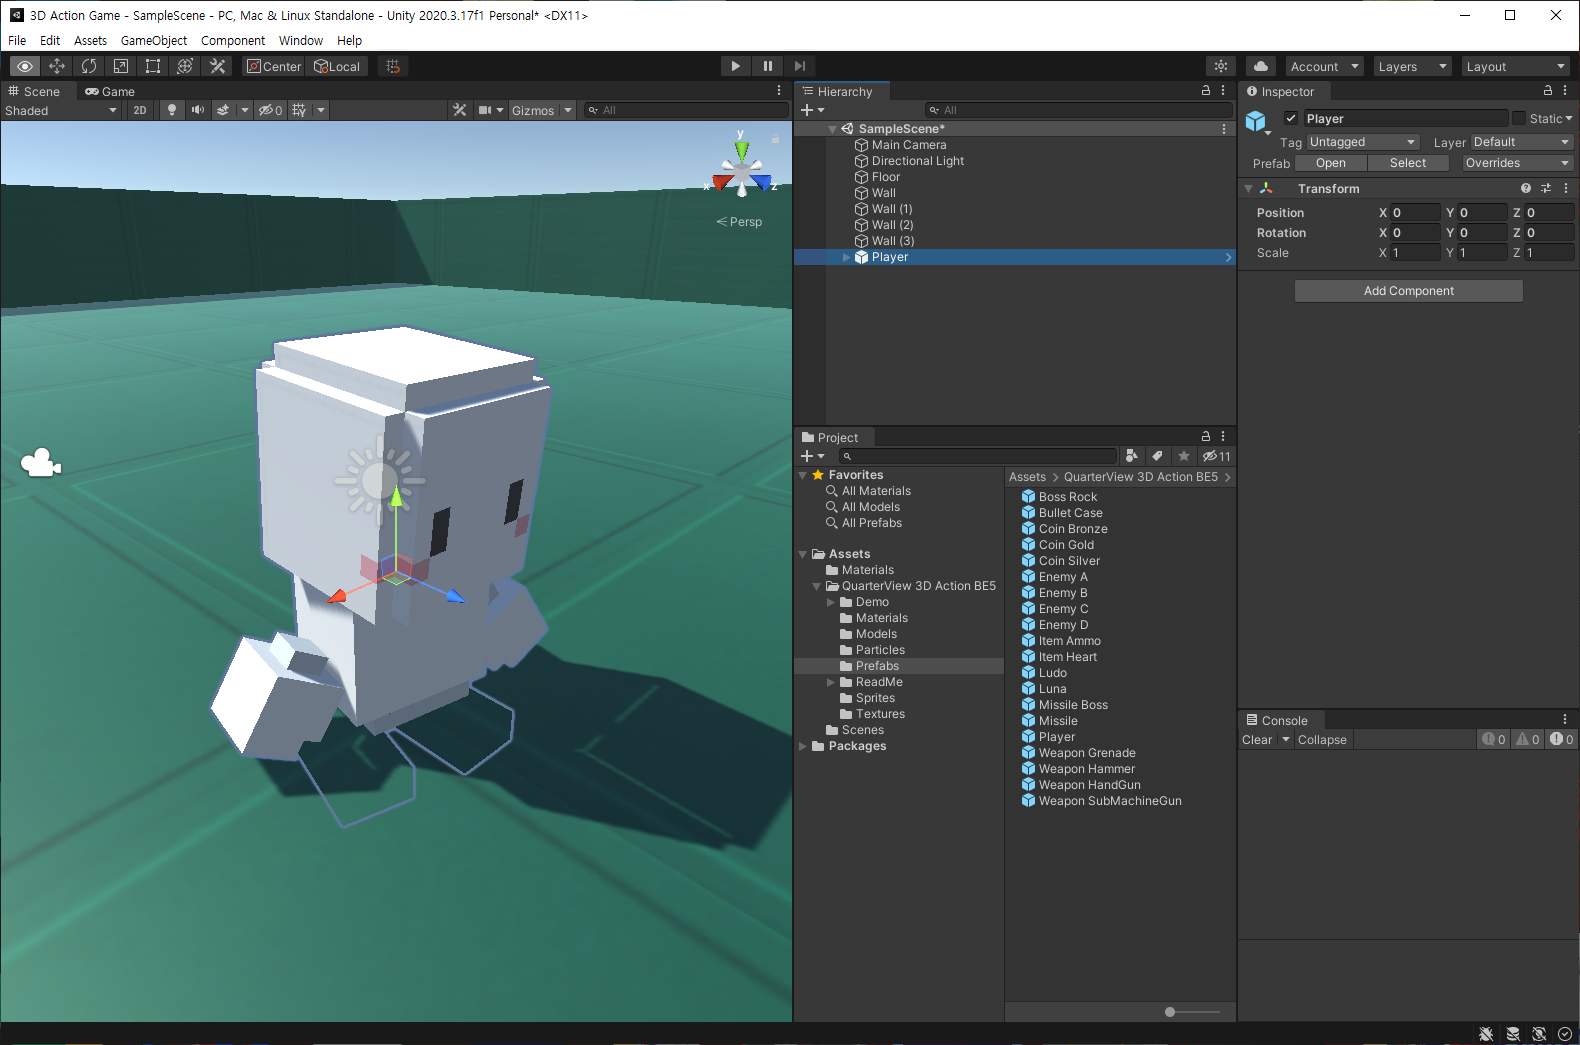Open the Assets menu
Screen dimensions: 1580x1045
[x=90, y=41]
